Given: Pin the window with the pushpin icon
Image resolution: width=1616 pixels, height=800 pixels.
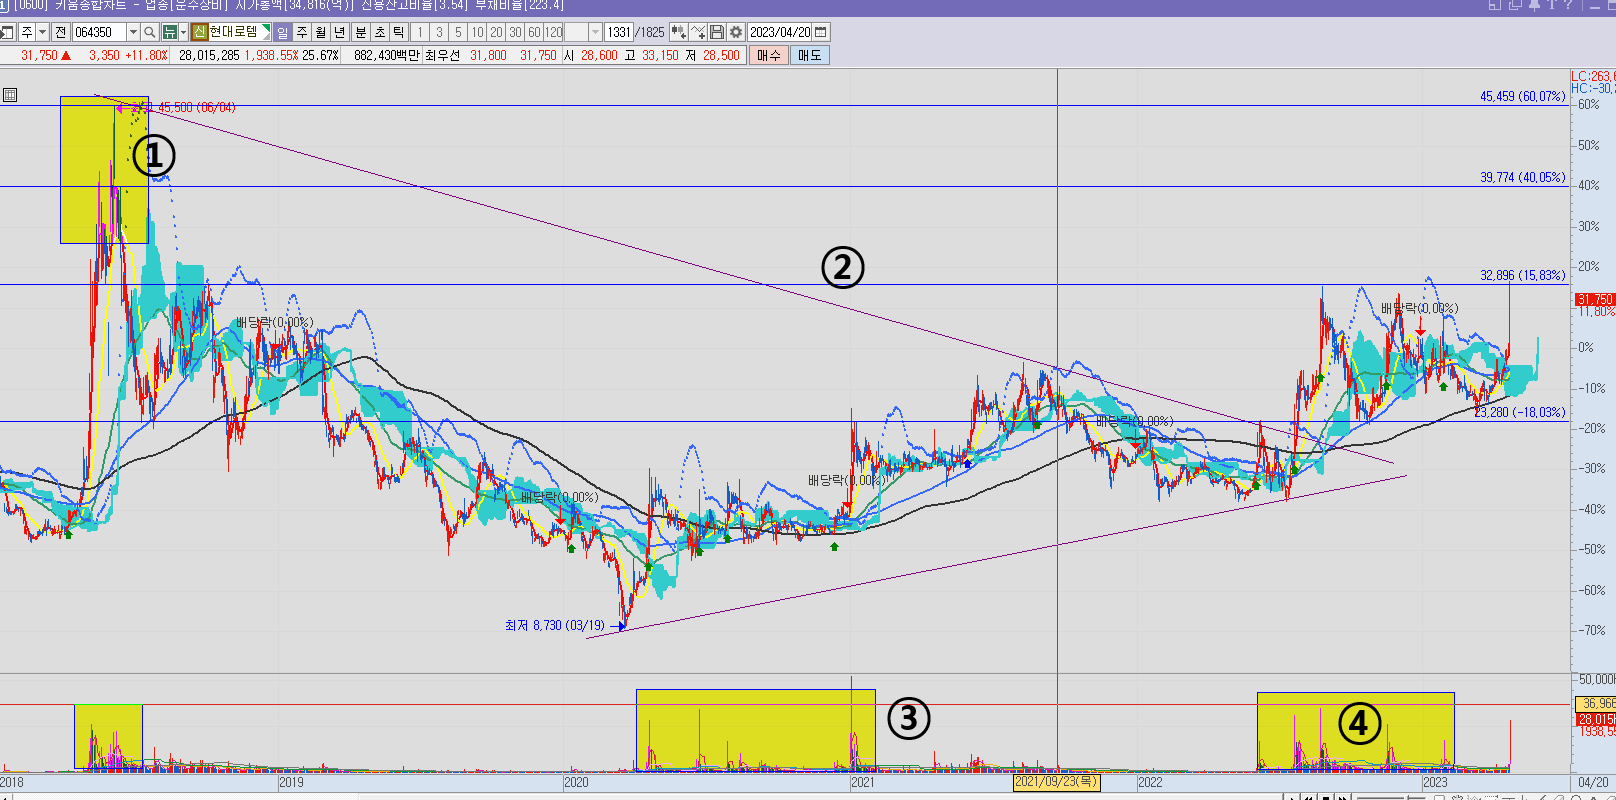Looking at the screenshot, I should [1534, 5].
